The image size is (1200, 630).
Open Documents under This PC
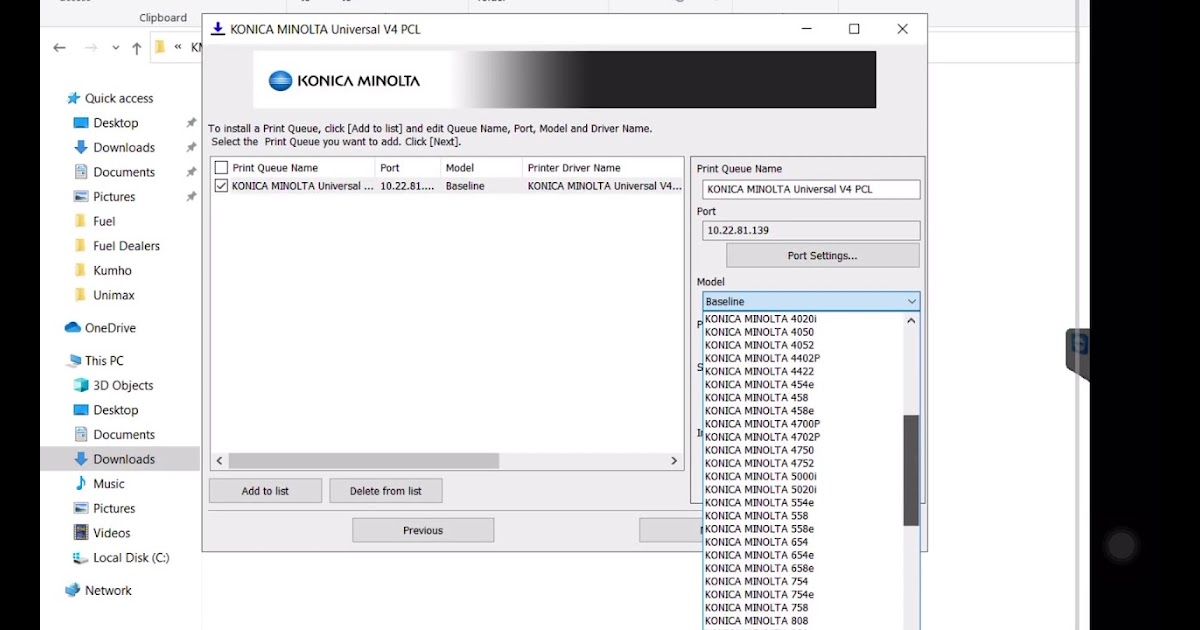[124, 435]
